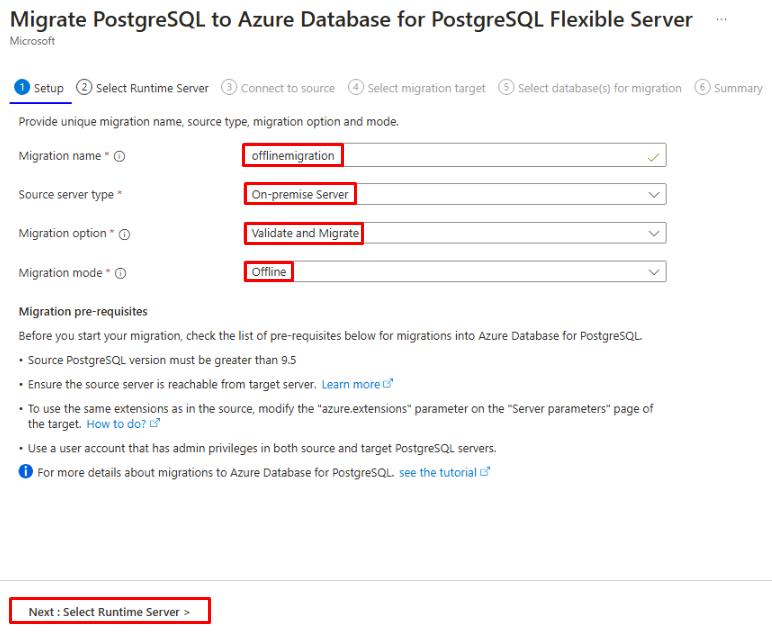
Task: Click the page title 'Migrate PostgreSQL to Azure Database'
Action: click(351, 20)
